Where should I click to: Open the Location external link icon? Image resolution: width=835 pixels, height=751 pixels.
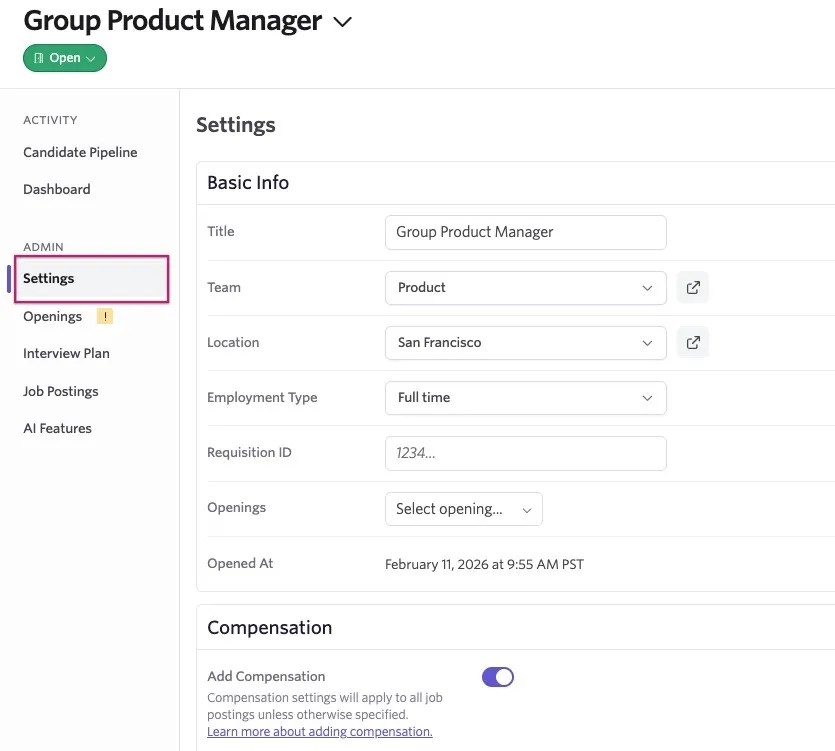[x=692, y=342]
